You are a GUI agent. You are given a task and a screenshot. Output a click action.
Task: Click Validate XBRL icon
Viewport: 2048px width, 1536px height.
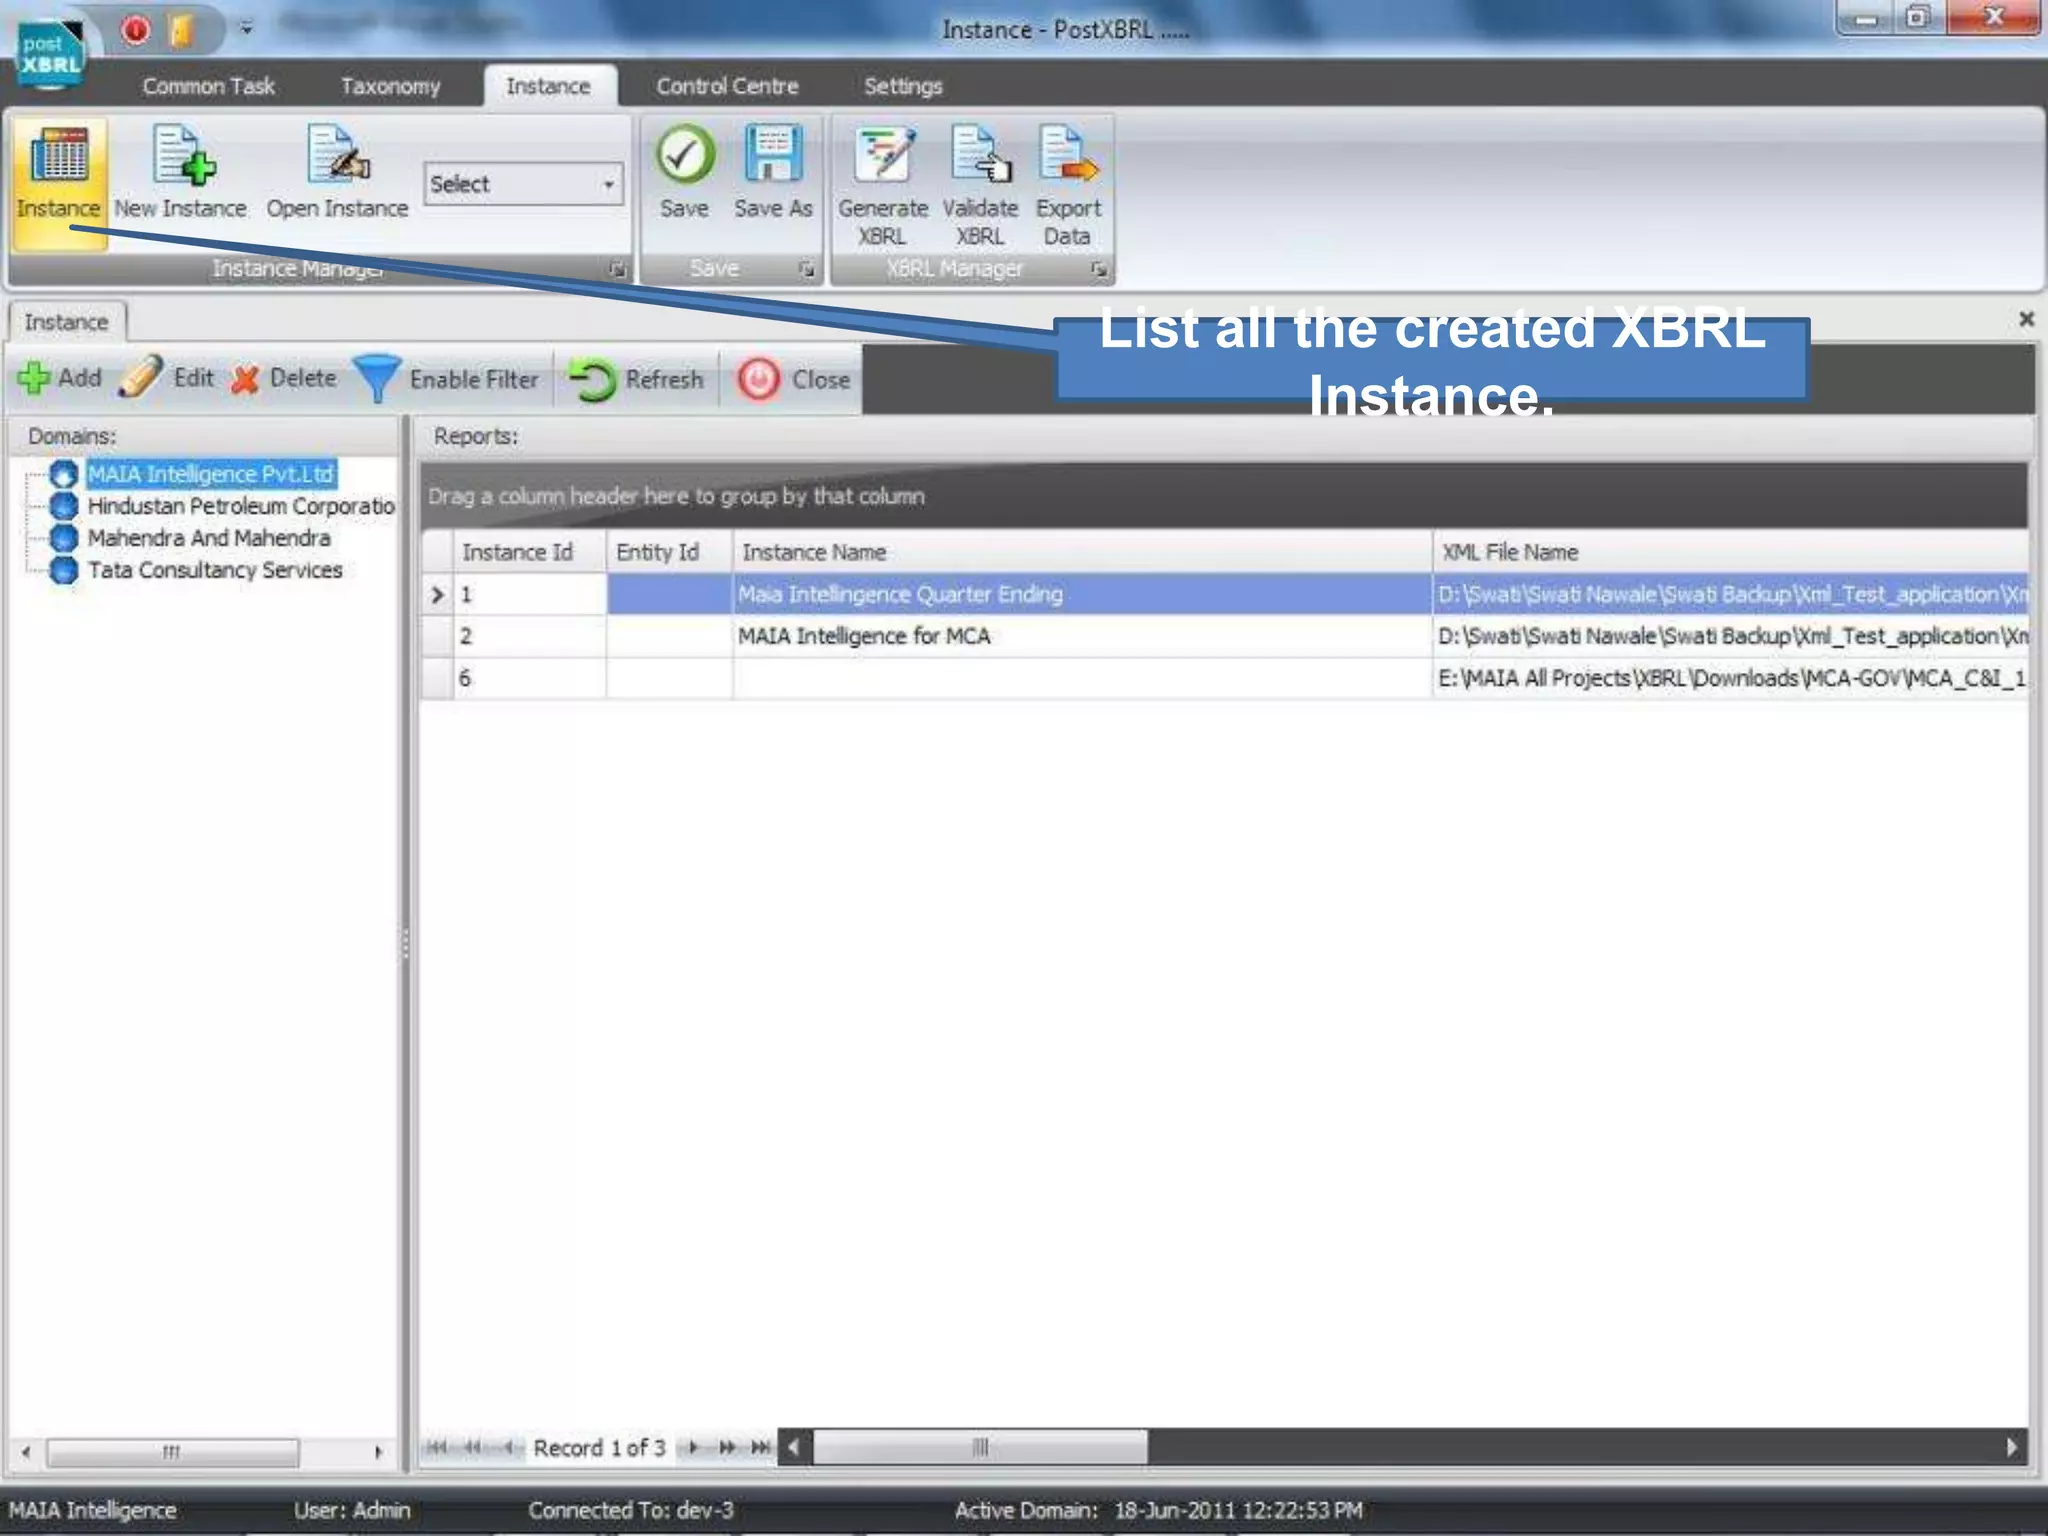980,155
